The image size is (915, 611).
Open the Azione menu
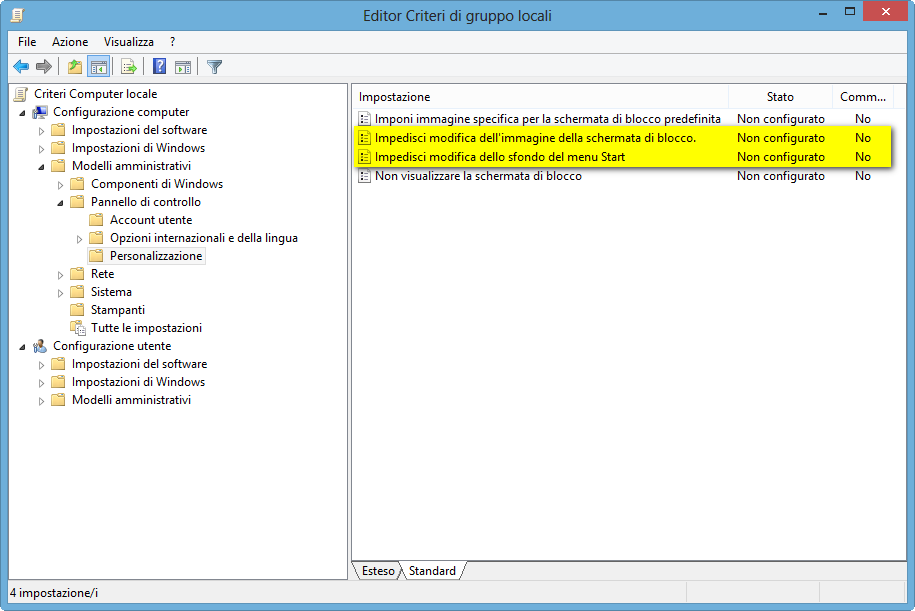pos(70,42)
